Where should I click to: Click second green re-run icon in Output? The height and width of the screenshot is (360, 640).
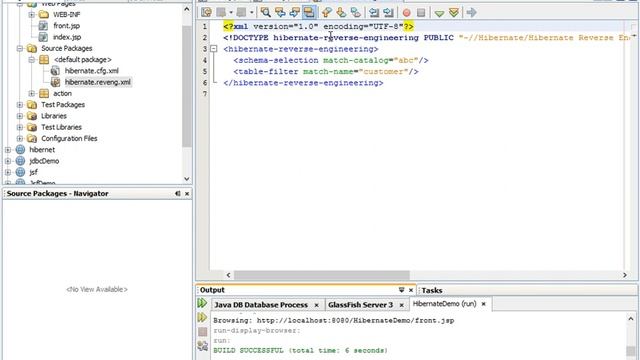pyautogui.click(x=202, y=317)
